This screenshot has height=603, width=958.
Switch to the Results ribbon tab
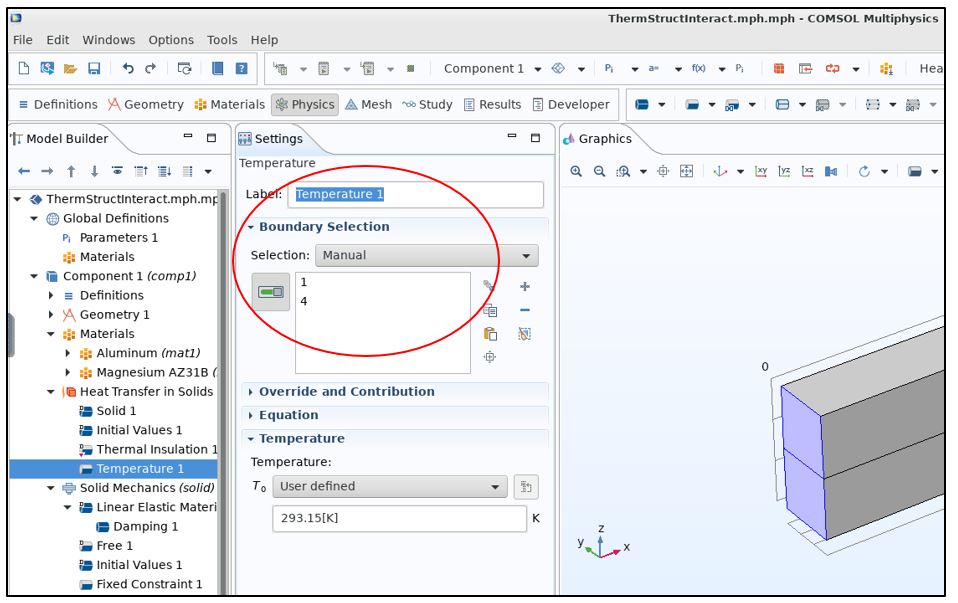point(492,104)
